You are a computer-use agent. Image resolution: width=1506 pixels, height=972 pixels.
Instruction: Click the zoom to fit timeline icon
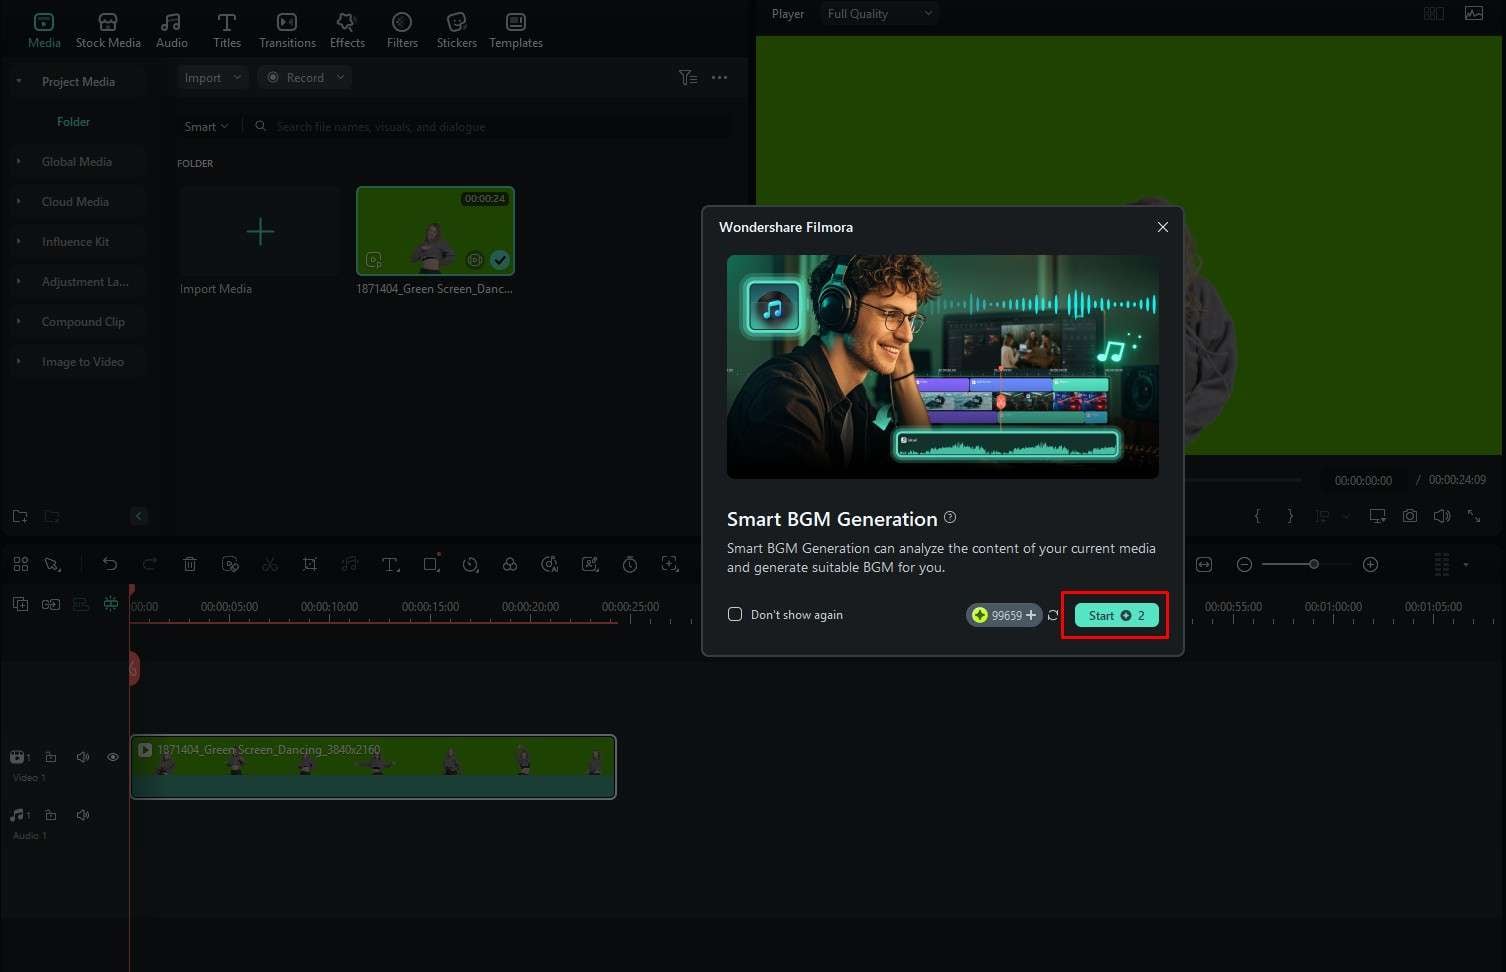pos(1204,564)
